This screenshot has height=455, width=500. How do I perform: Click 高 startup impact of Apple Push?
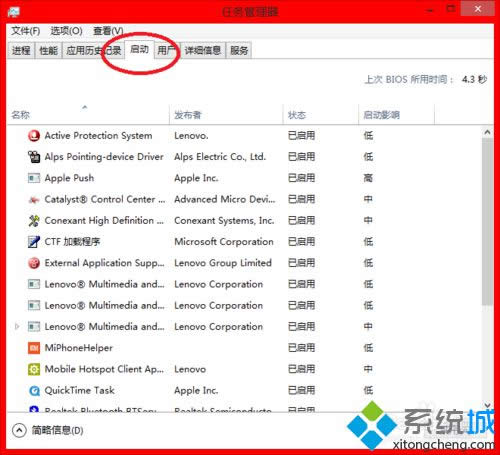click(x=368, y=178)
